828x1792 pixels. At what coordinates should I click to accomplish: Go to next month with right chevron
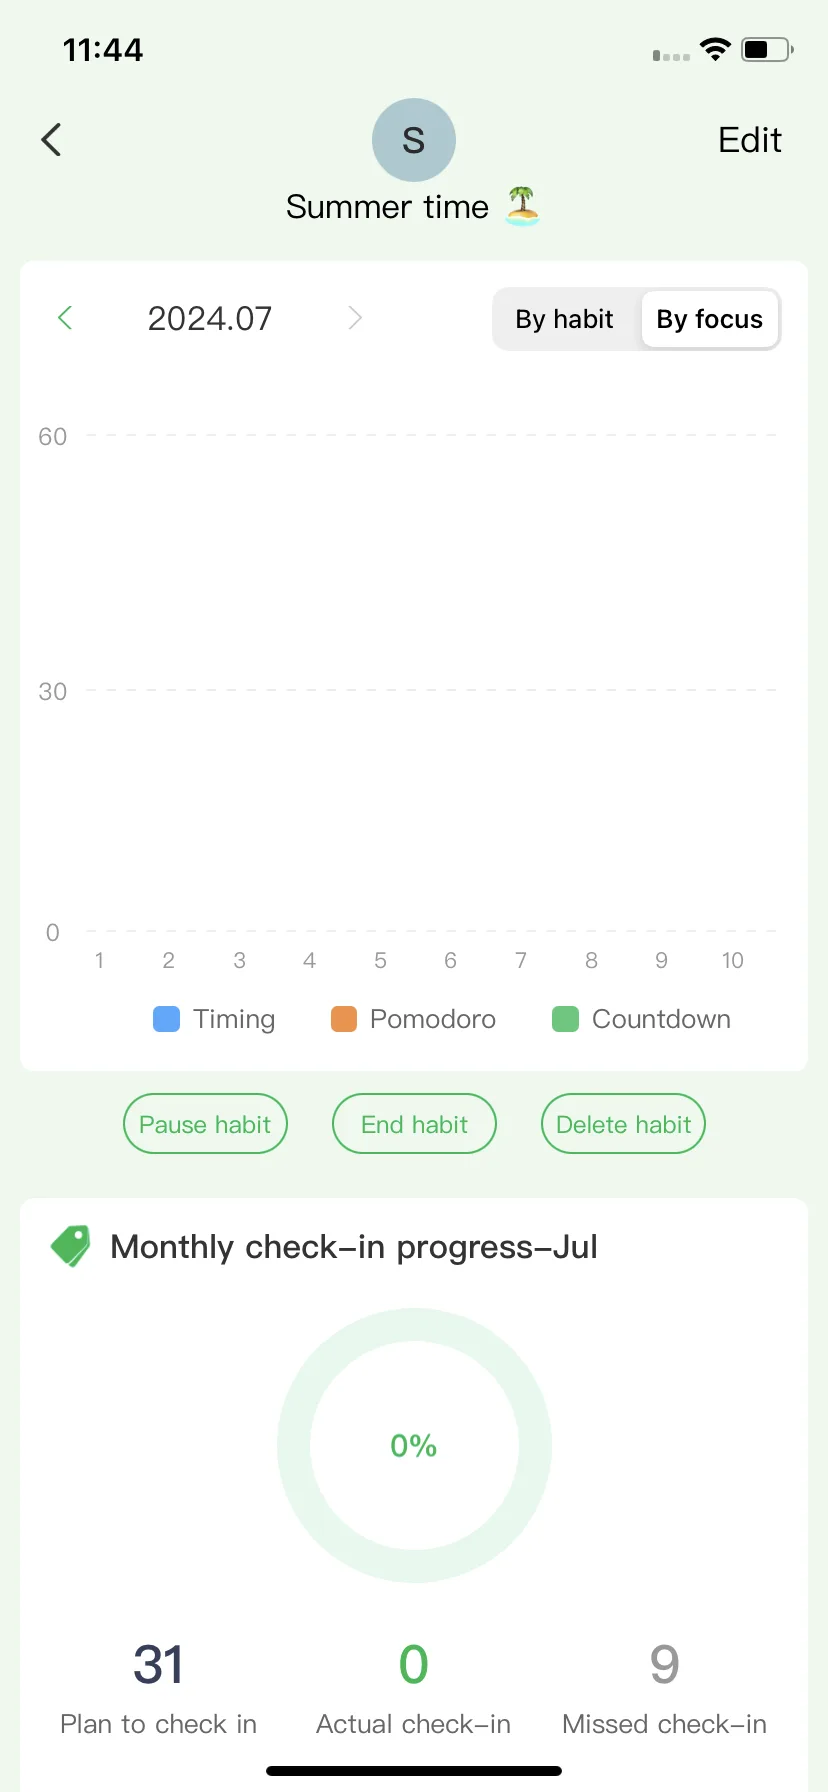(355, 318)
